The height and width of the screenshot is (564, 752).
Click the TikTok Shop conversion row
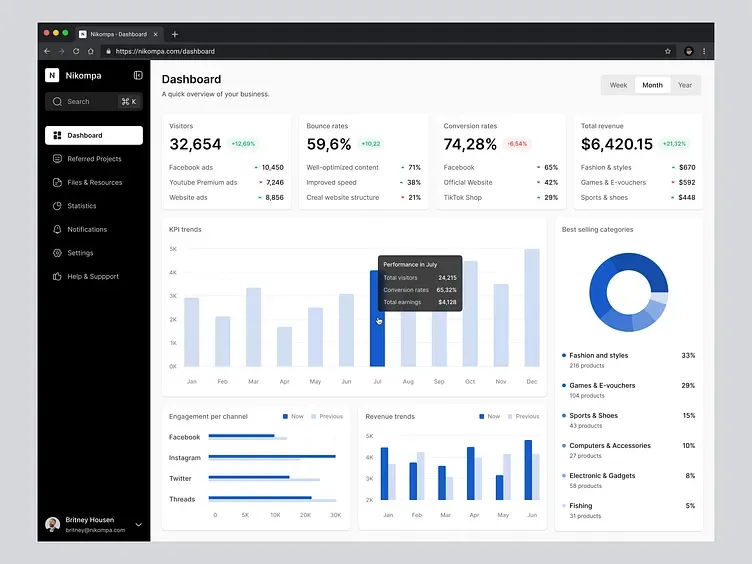click(x=501, y=197)
